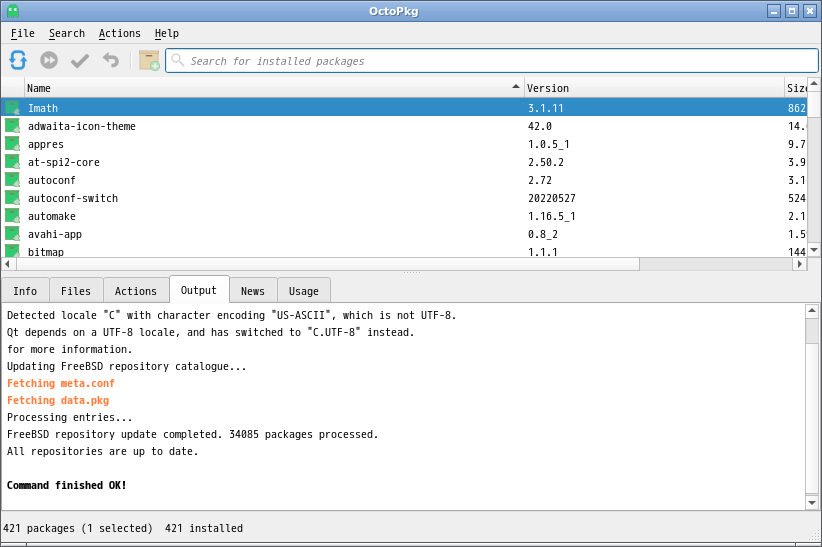Sort by the Size column header
Image resolution: width=822 pixels, height=547 pixels.
click(796, 88)
